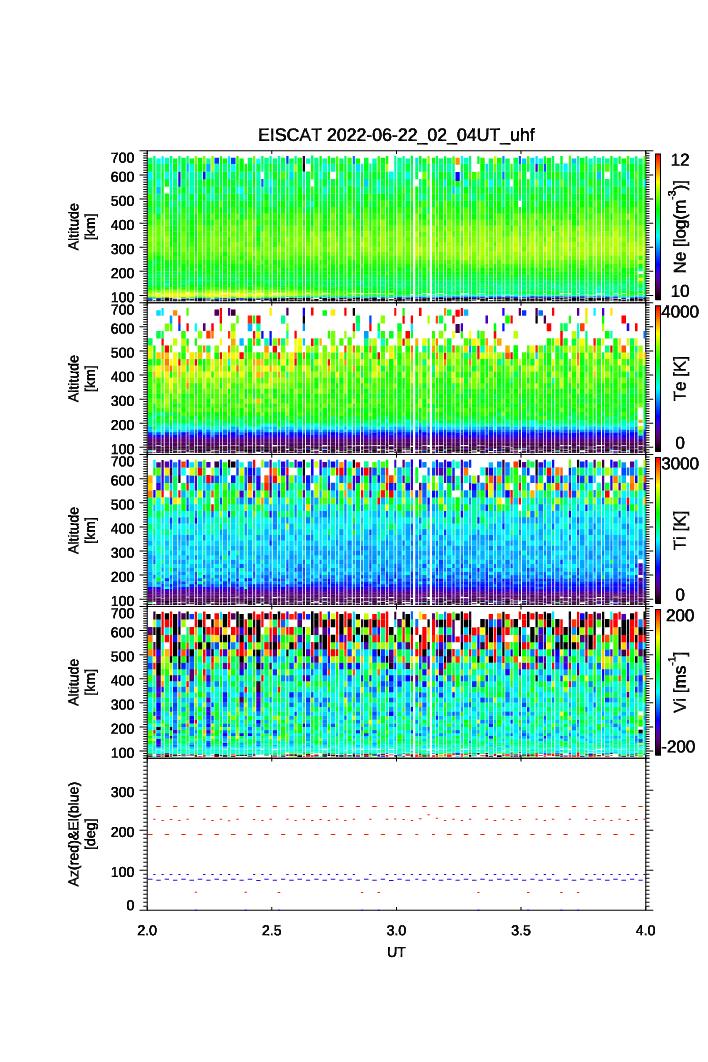The height and width of the screenshot is (1062, 708).
Task: Click the 3.0 tick on the UT axis
Action: (x=397, y=930)
